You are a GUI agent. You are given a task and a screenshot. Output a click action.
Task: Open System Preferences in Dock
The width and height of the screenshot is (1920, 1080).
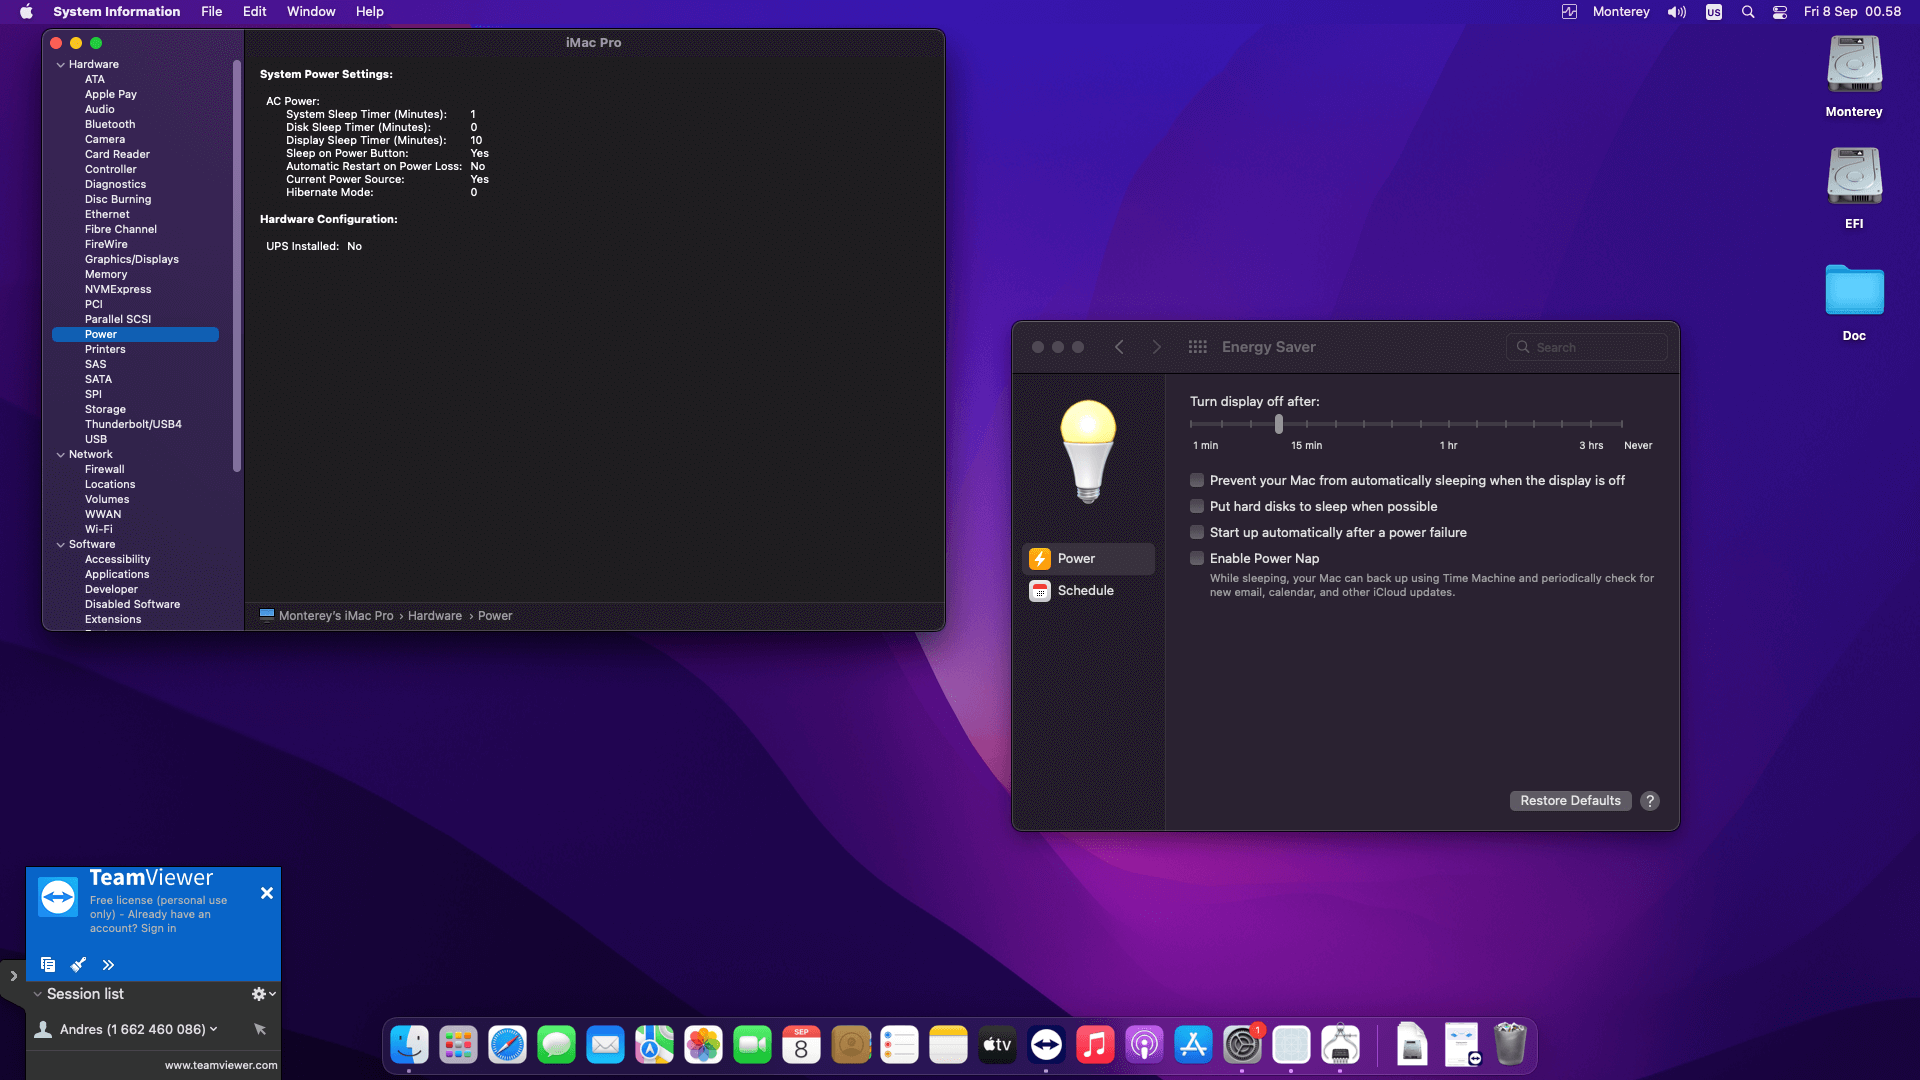[x=1242, y=1045]
